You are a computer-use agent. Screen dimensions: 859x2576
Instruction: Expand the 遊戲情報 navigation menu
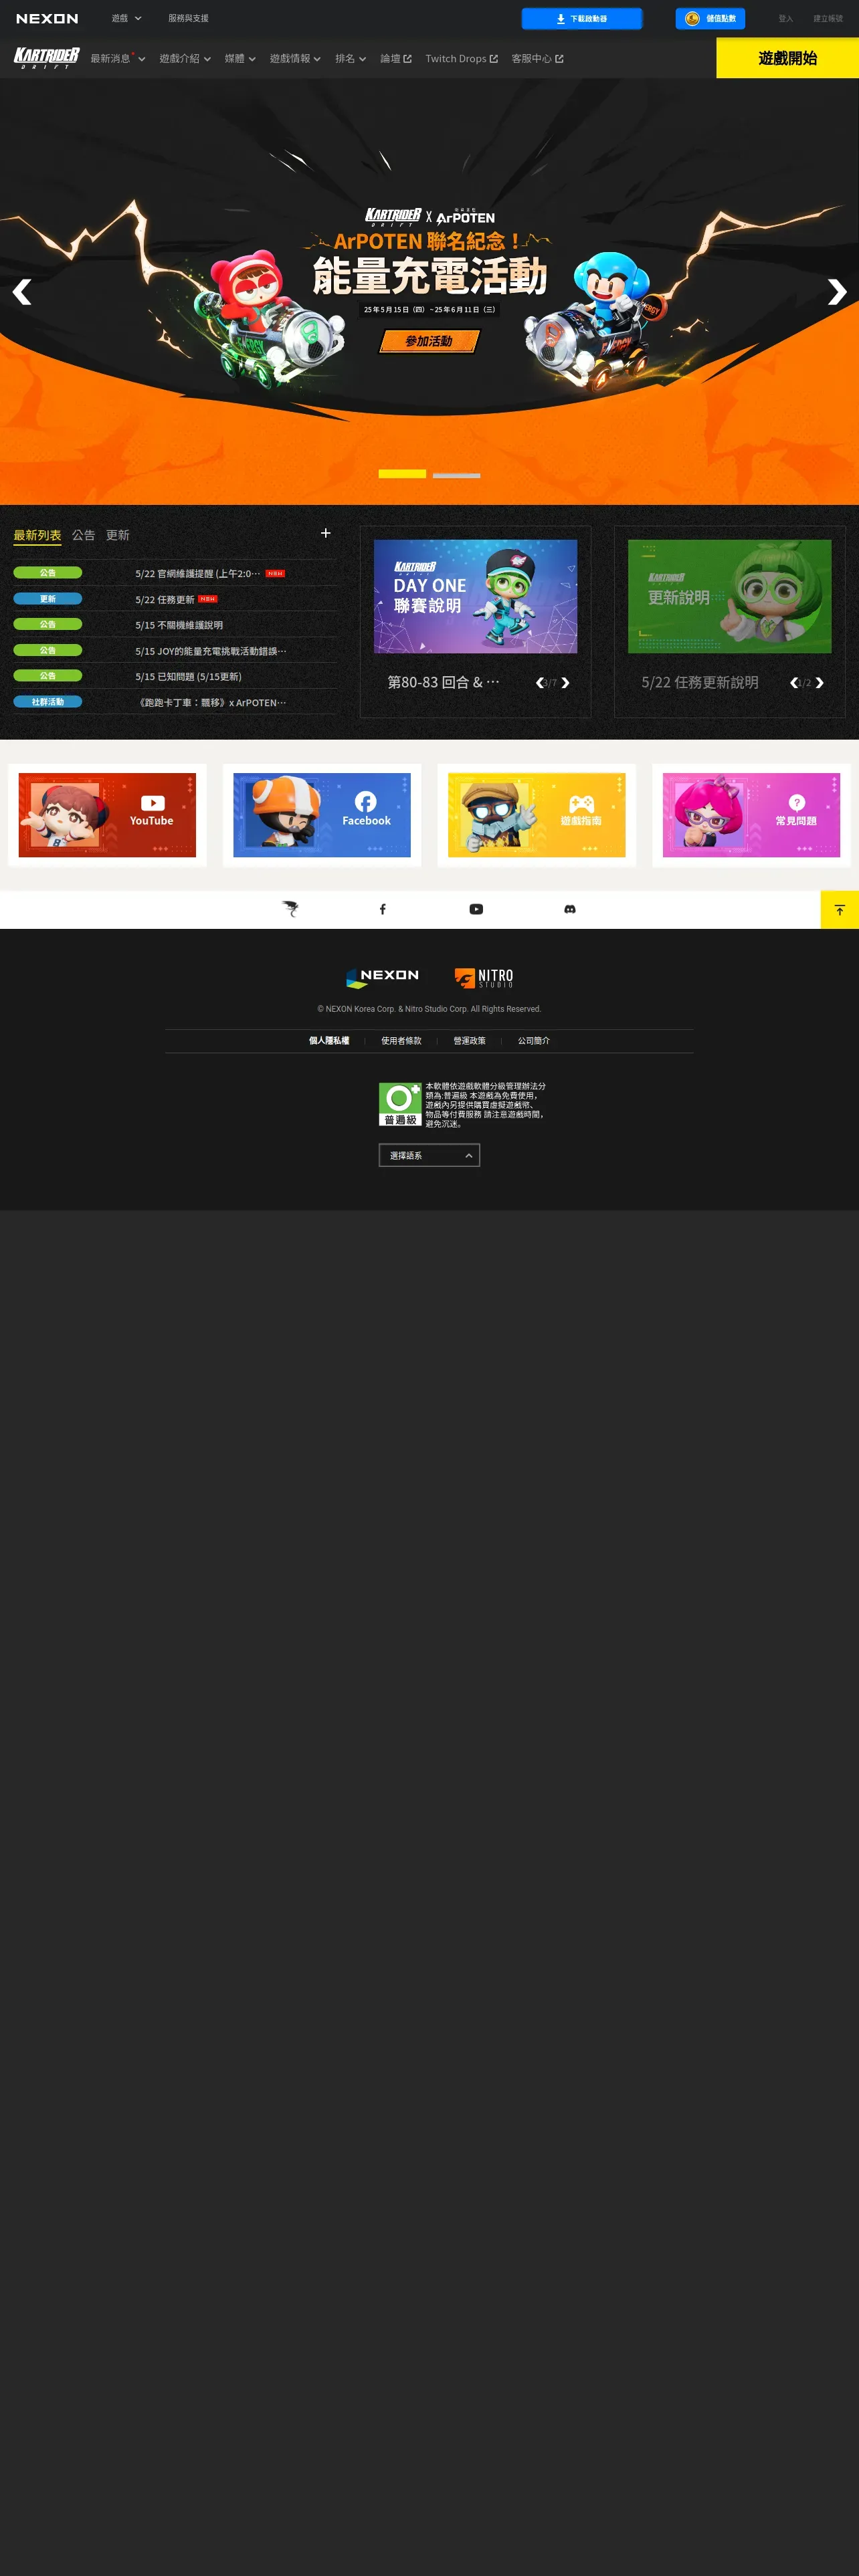[x=295, y=59]
